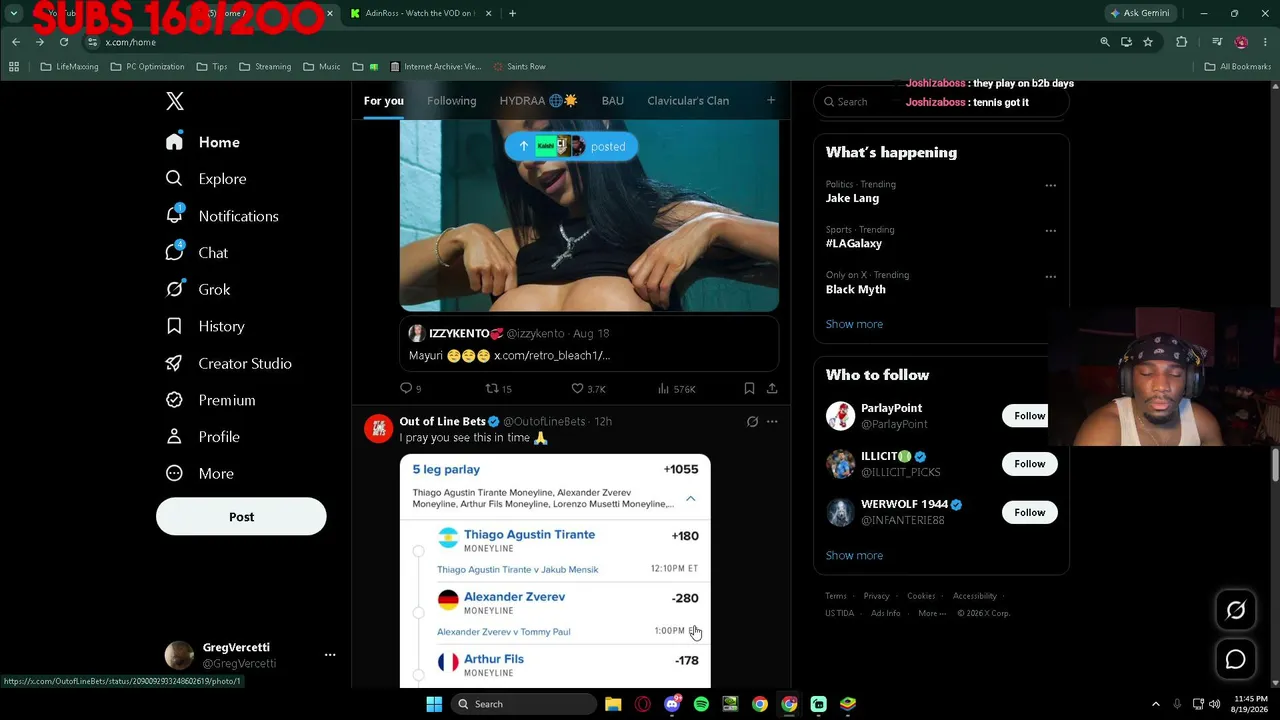The width and height of the screenshot is (1280, 720).
Task: Select the For you tab
Action: pos(384,101)
